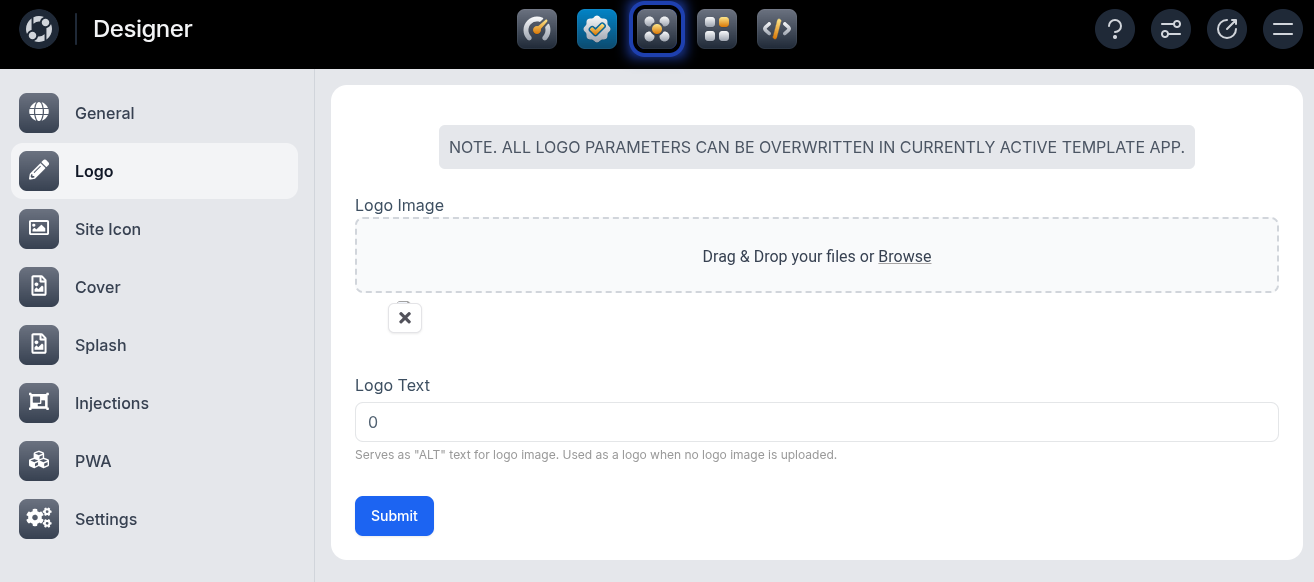Navigate to the PWA section
This screenshot has width=1314, height=582.
tap(93, 461)
